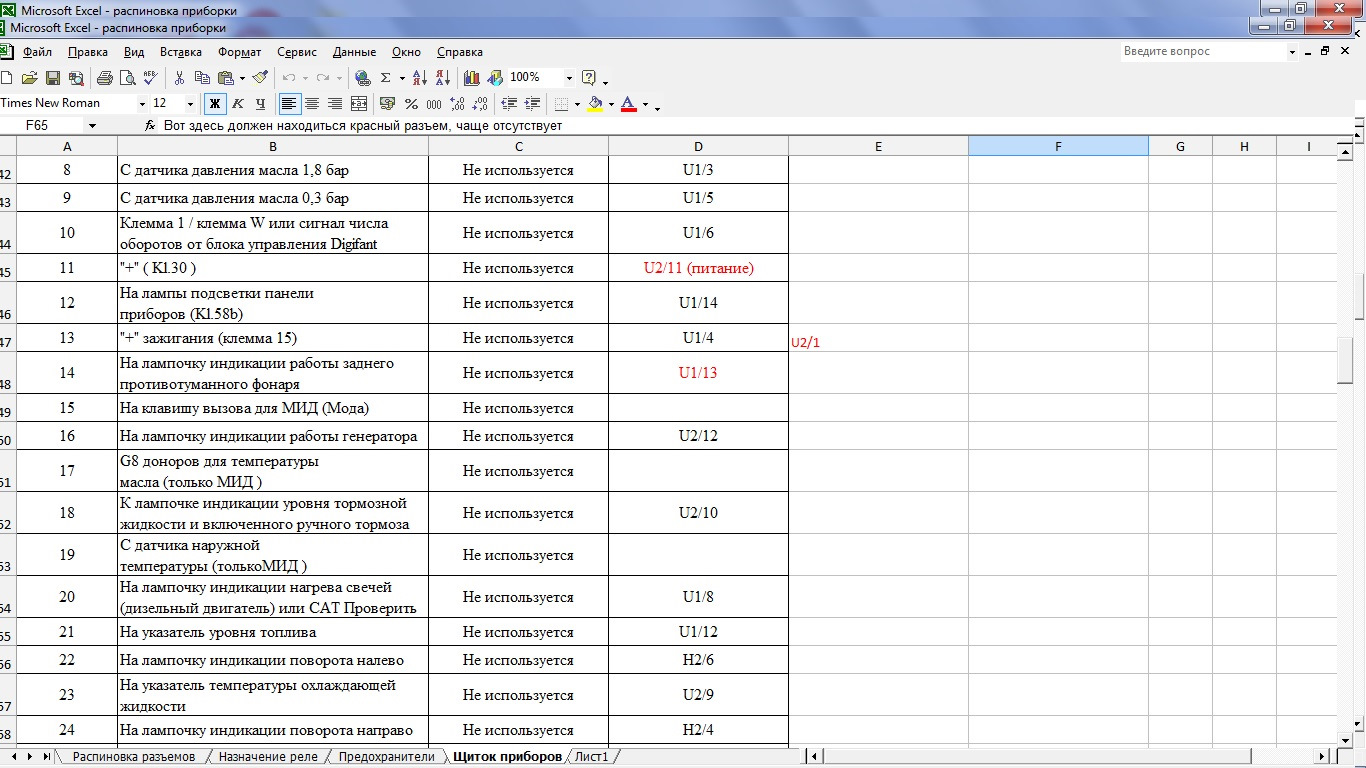The image size is (1366, 768).
Task: Click the Merge and Center icon
Action: [x=358, y=103]
